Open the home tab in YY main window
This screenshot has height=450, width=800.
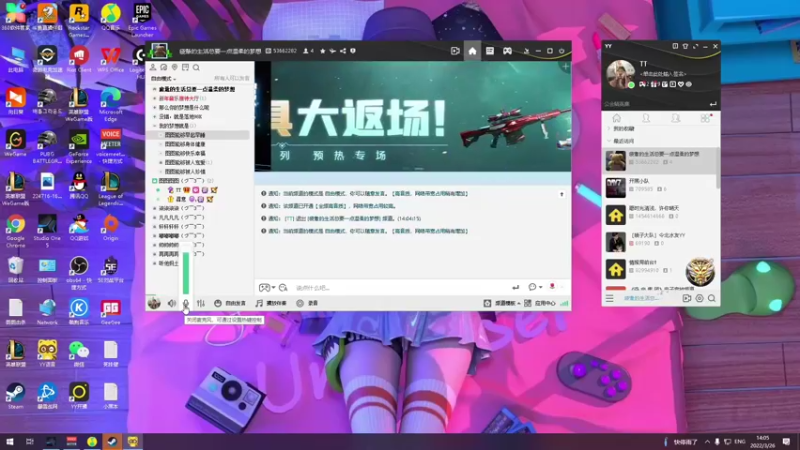coord(616,118)
